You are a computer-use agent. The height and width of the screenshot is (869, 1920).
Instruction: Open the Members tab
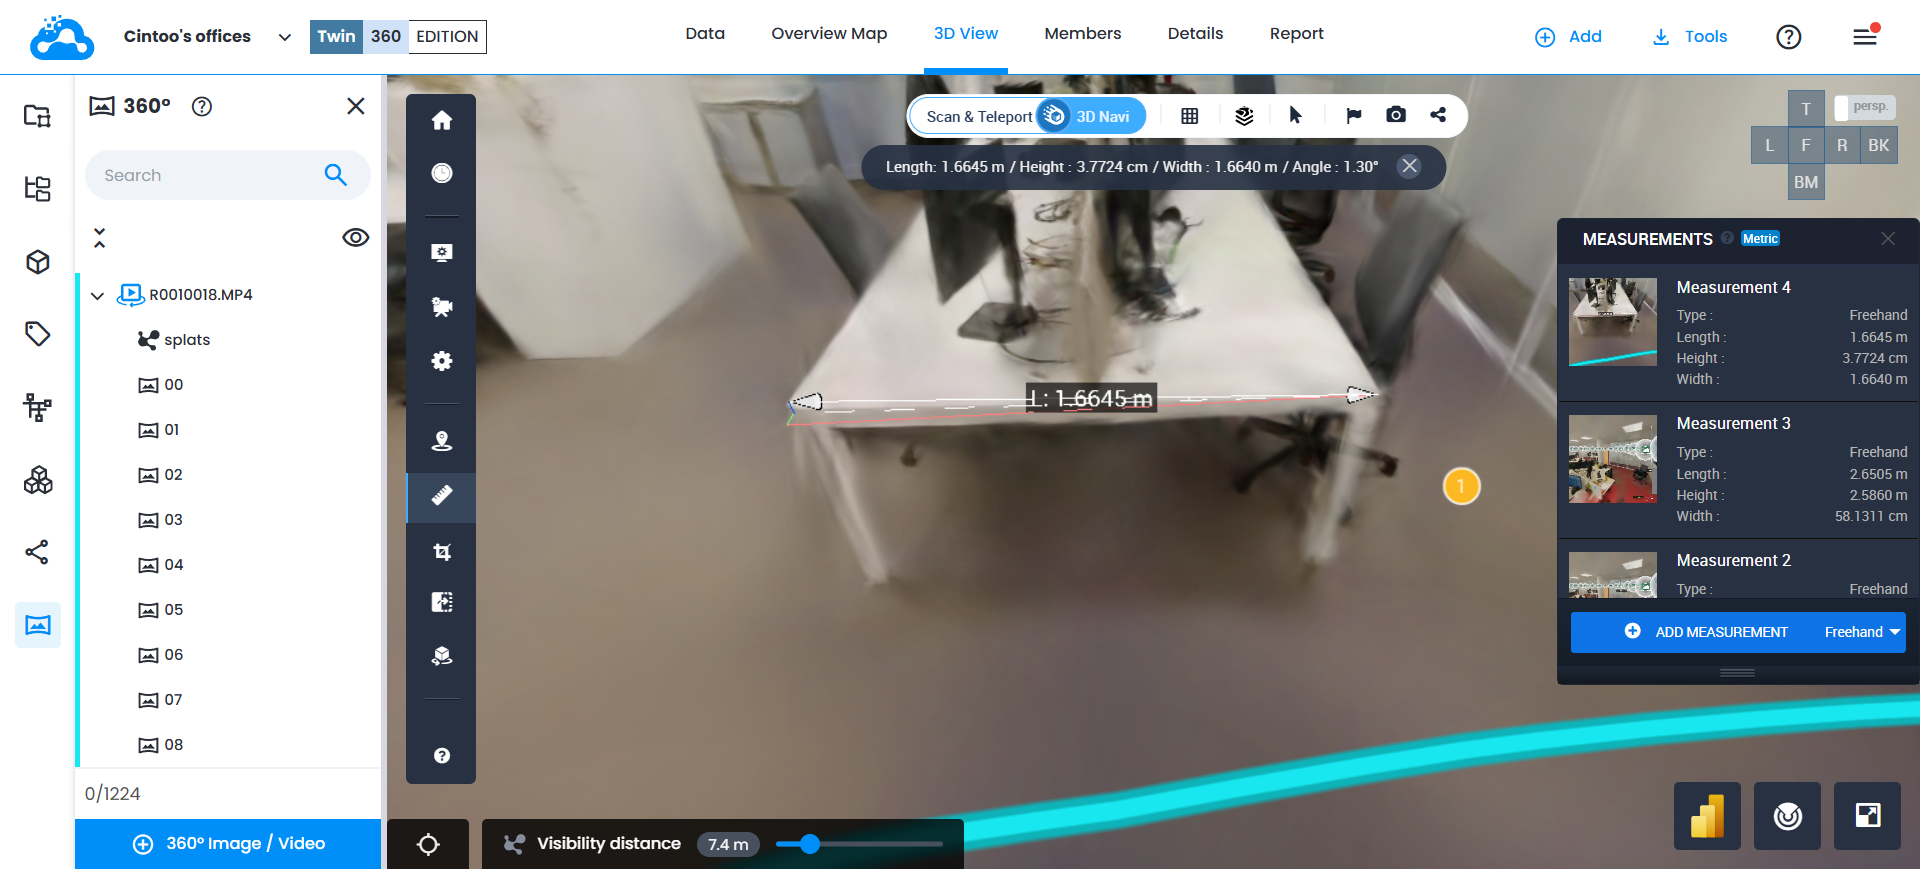pyautogui.click(x=1083, y=34)
